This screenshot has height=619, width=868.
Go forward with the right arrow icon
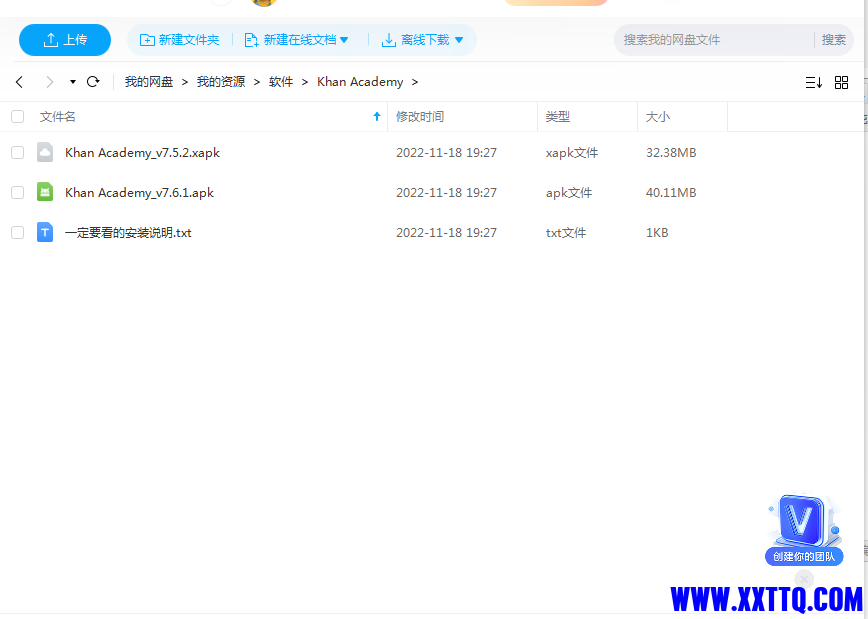click(x=50, y=82)
